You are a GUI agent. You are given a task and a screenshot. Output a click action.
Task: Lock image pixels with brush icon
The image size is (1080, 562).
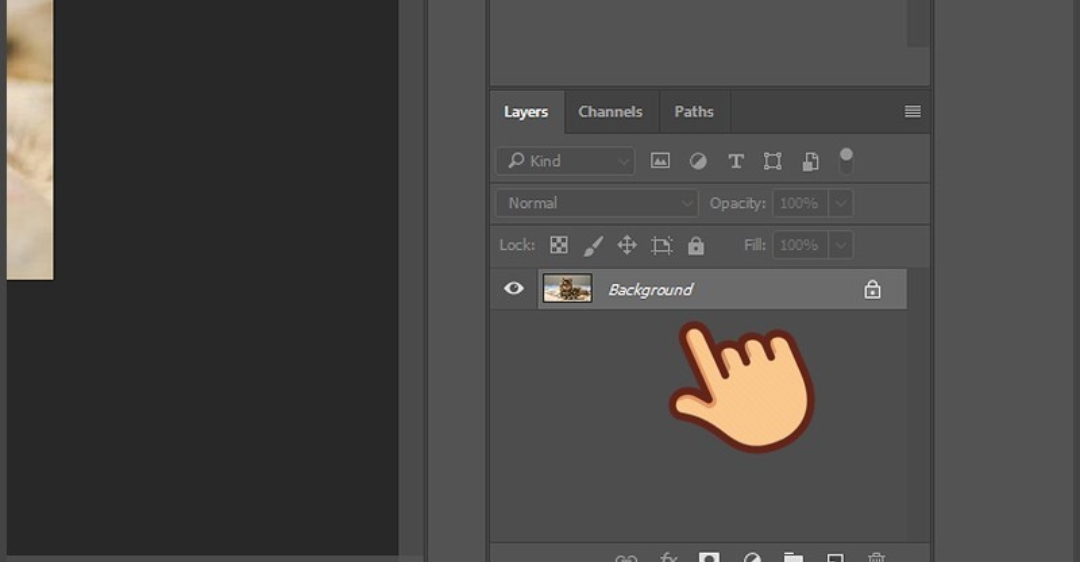(592, 245)
